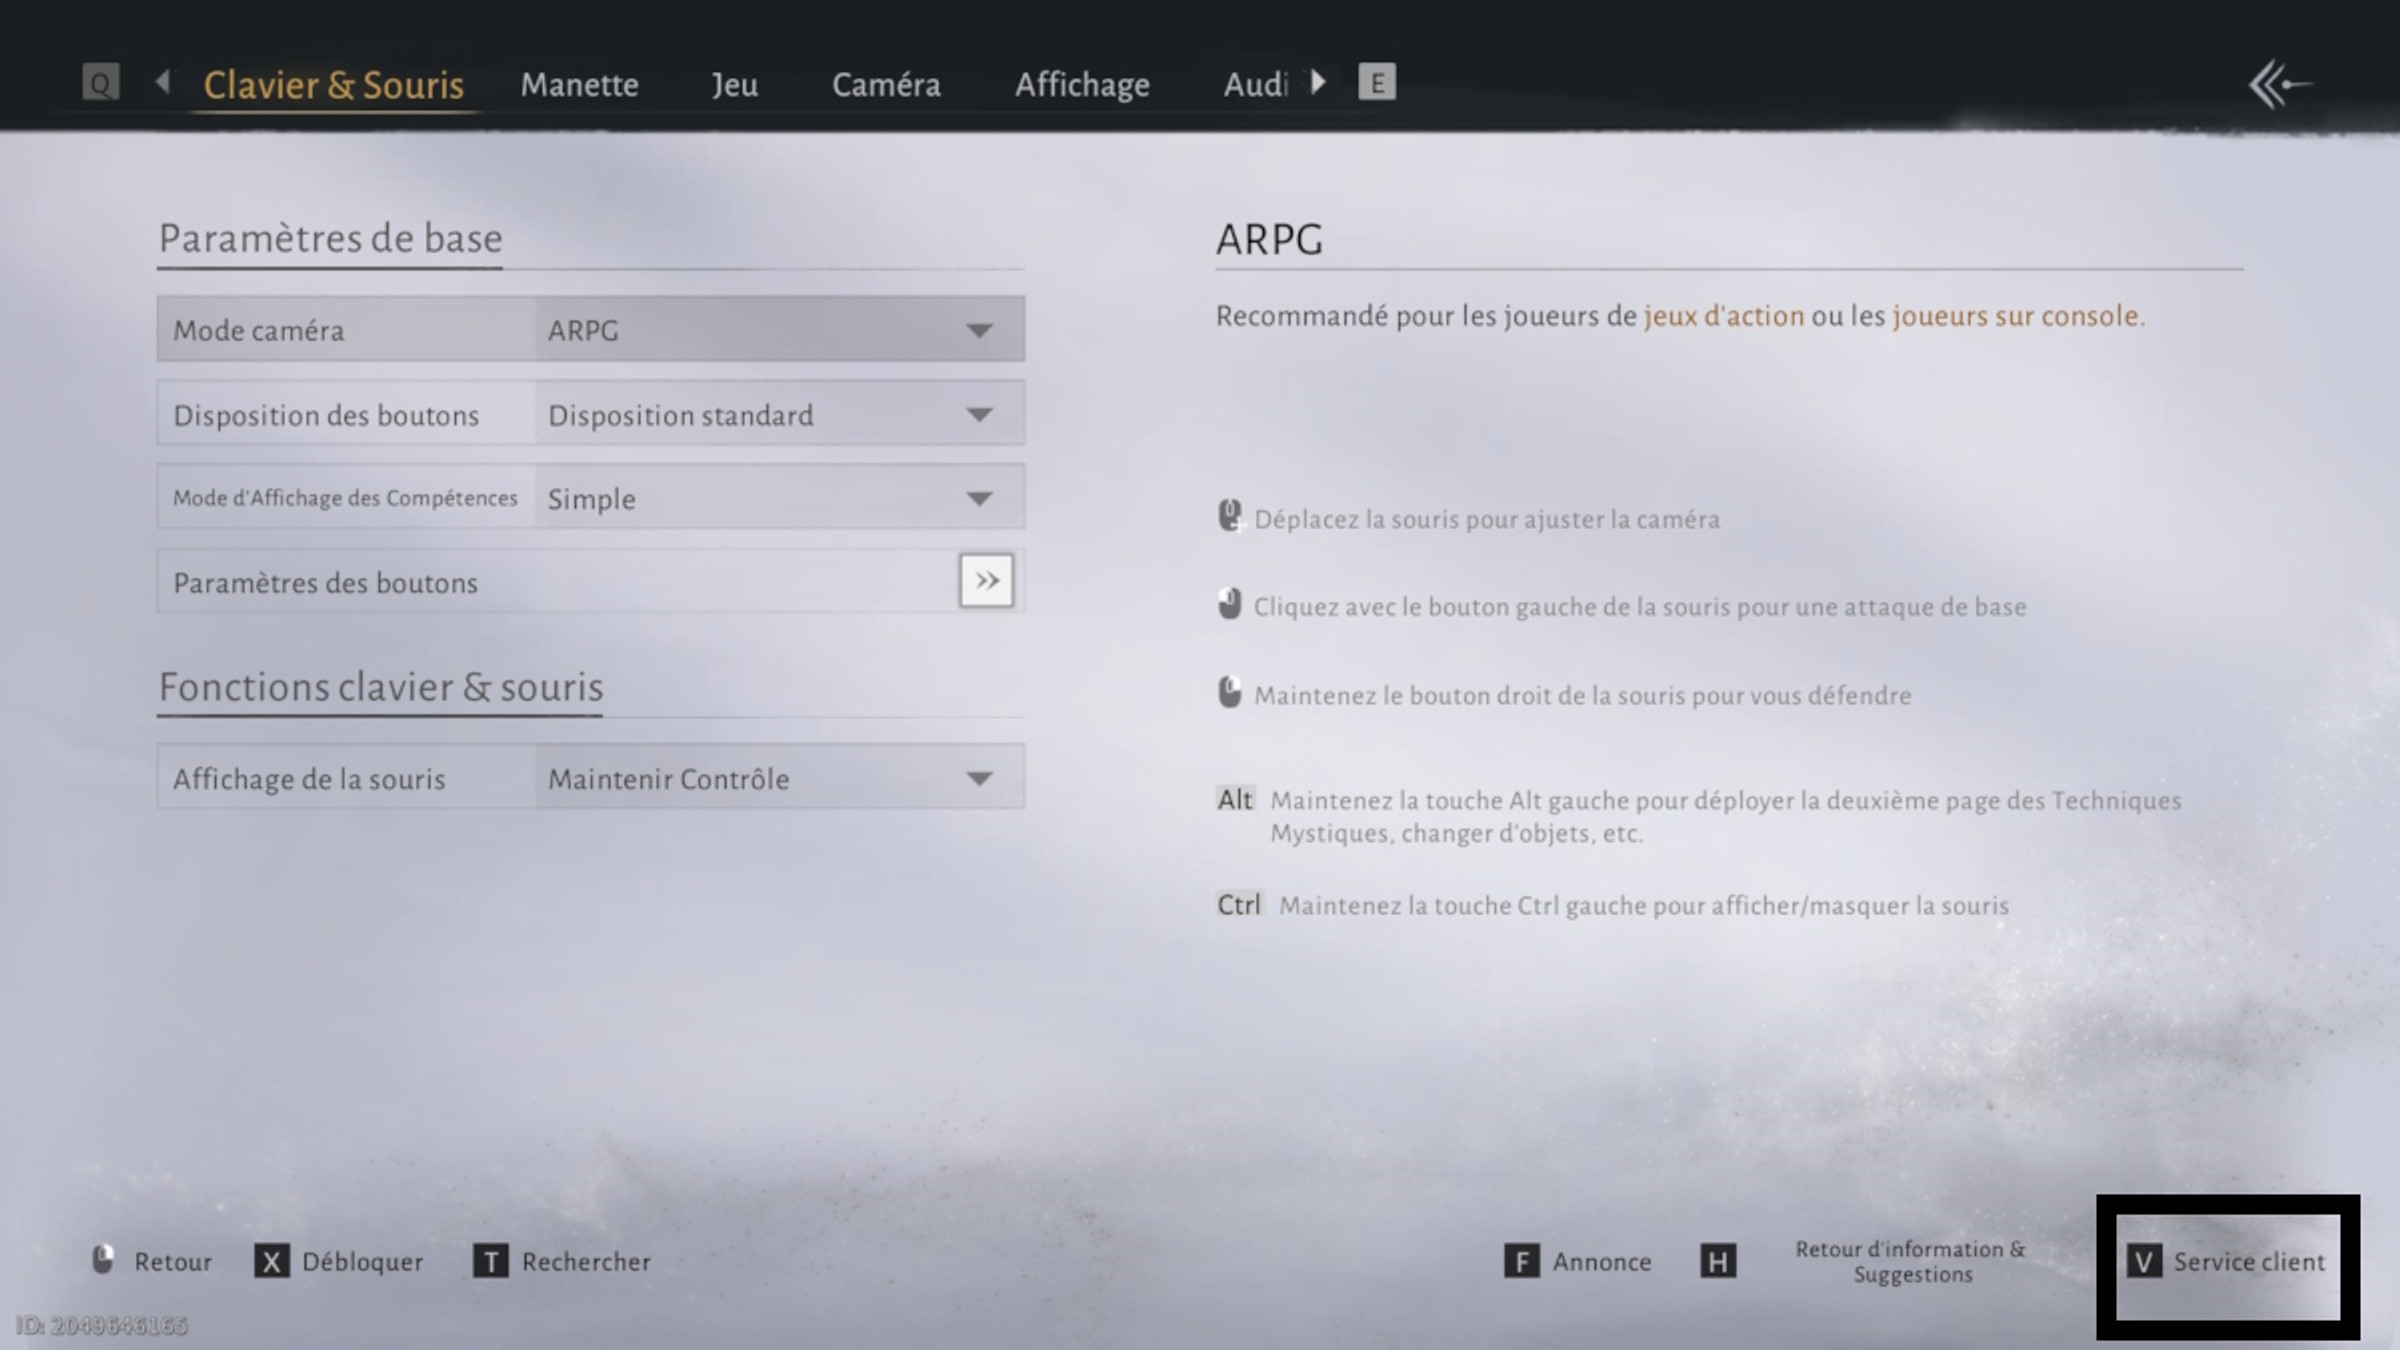
Task: Open Mode d'Affichage des Compétences dropdown
Action: point(779,498)
